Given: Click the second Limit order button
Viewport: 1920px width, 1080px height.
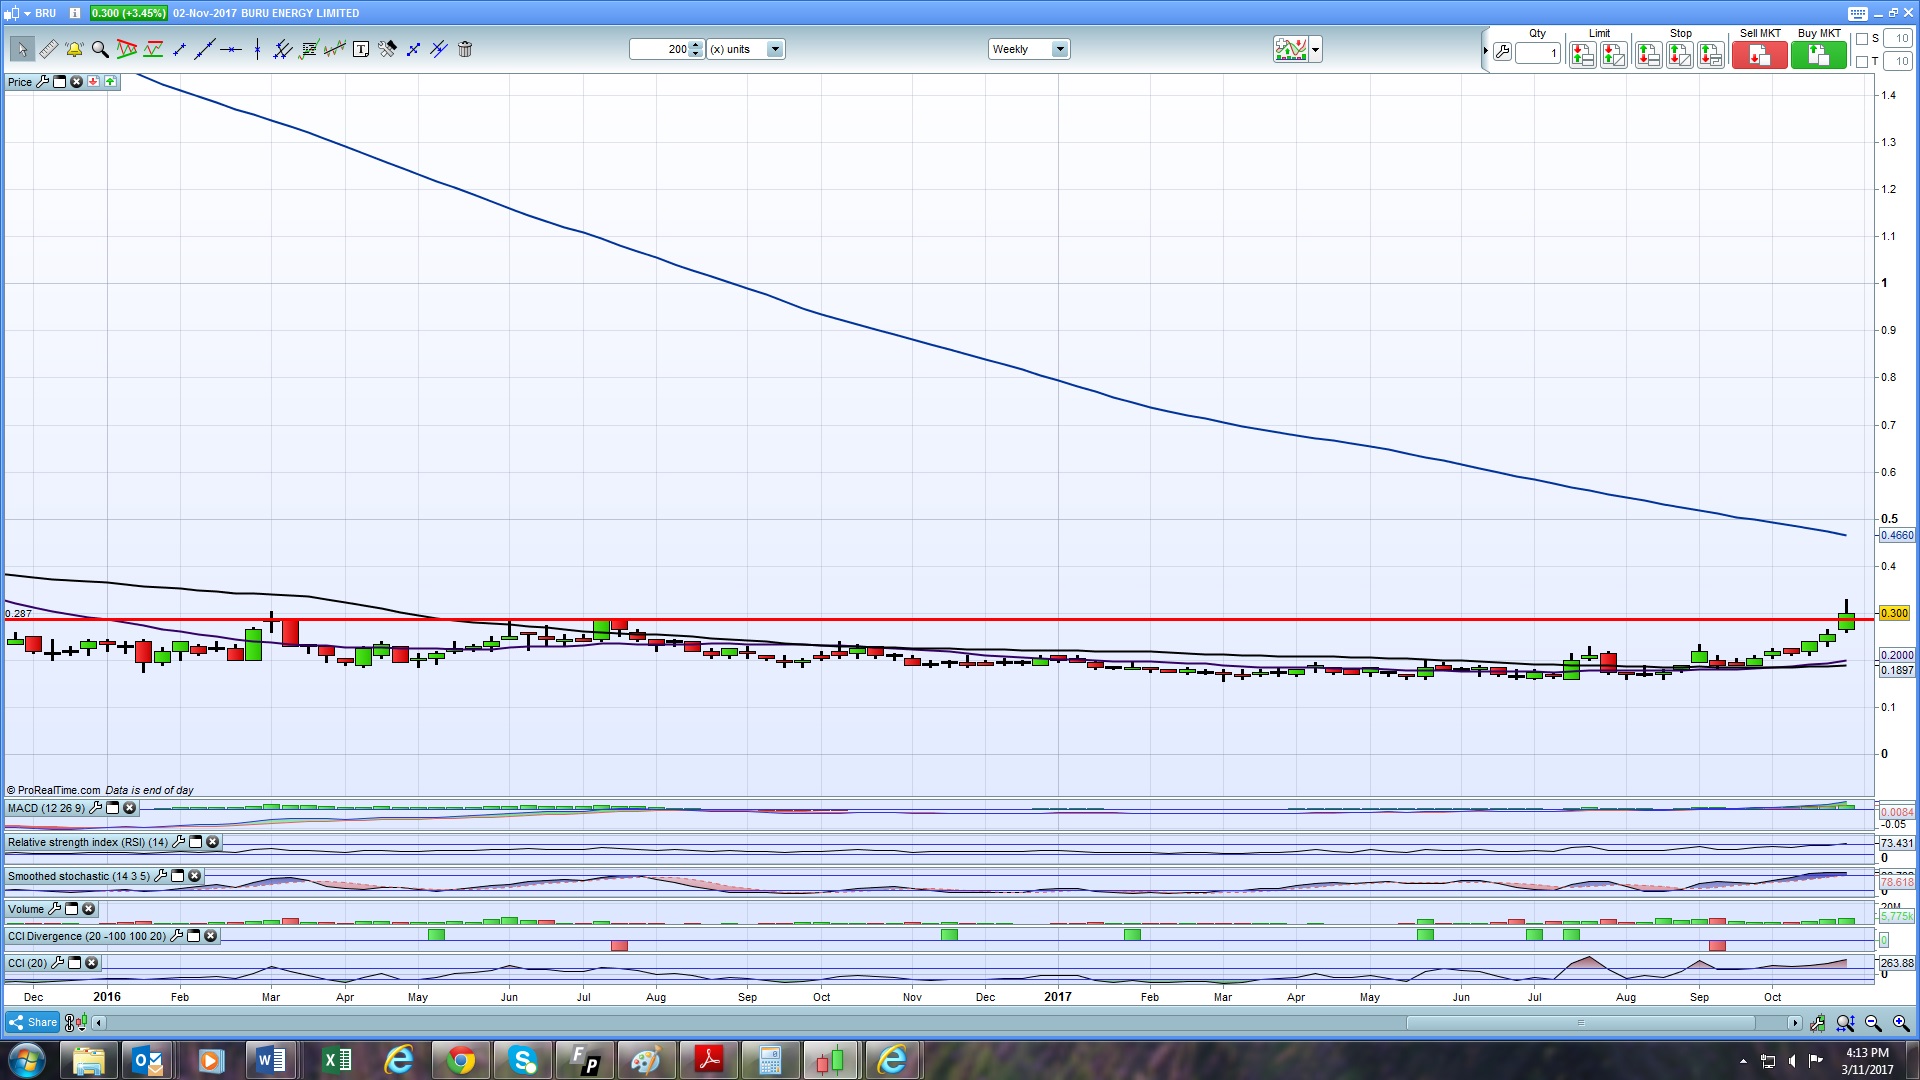Looking at the screenshot, I should [1613, 54].
